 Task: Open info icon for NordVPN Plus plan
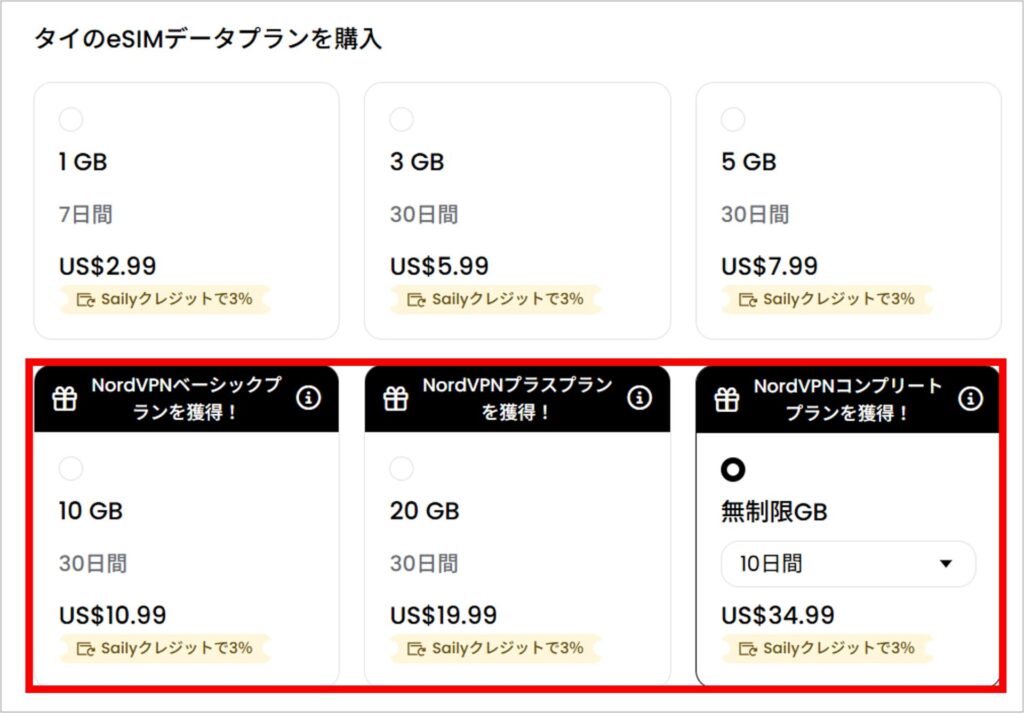640,398
